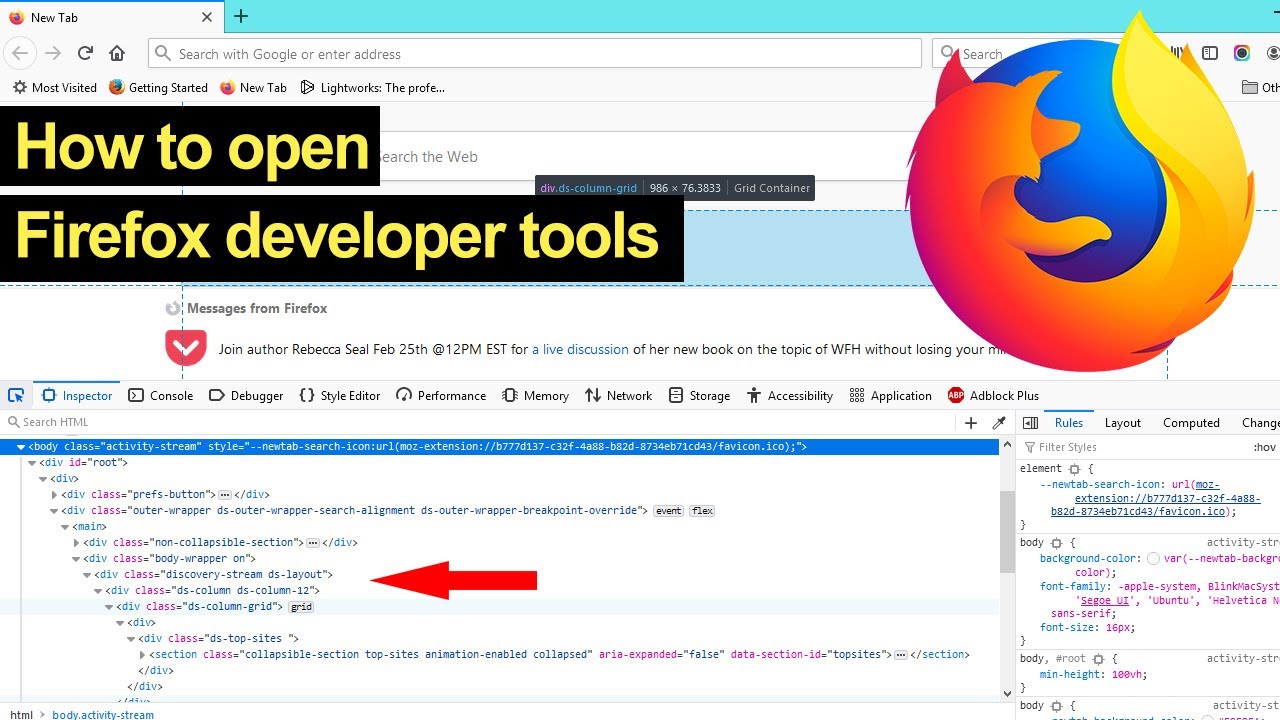Click the markup view vertical scrollbar
Image resolution: width=1280 pixels, height=720 pixels.
(x=1007, y=532)
